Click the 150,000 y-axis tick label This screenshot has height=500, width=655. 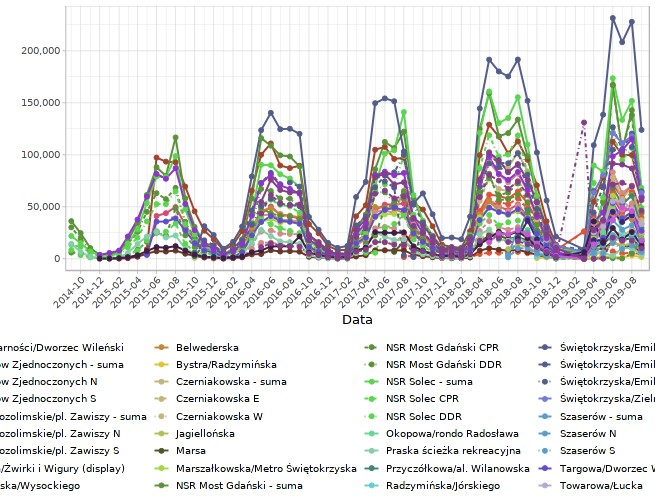coord(41,103)
